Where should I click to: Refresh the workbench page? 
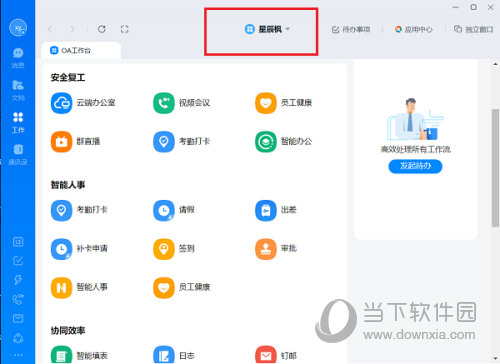click(102, 29)
